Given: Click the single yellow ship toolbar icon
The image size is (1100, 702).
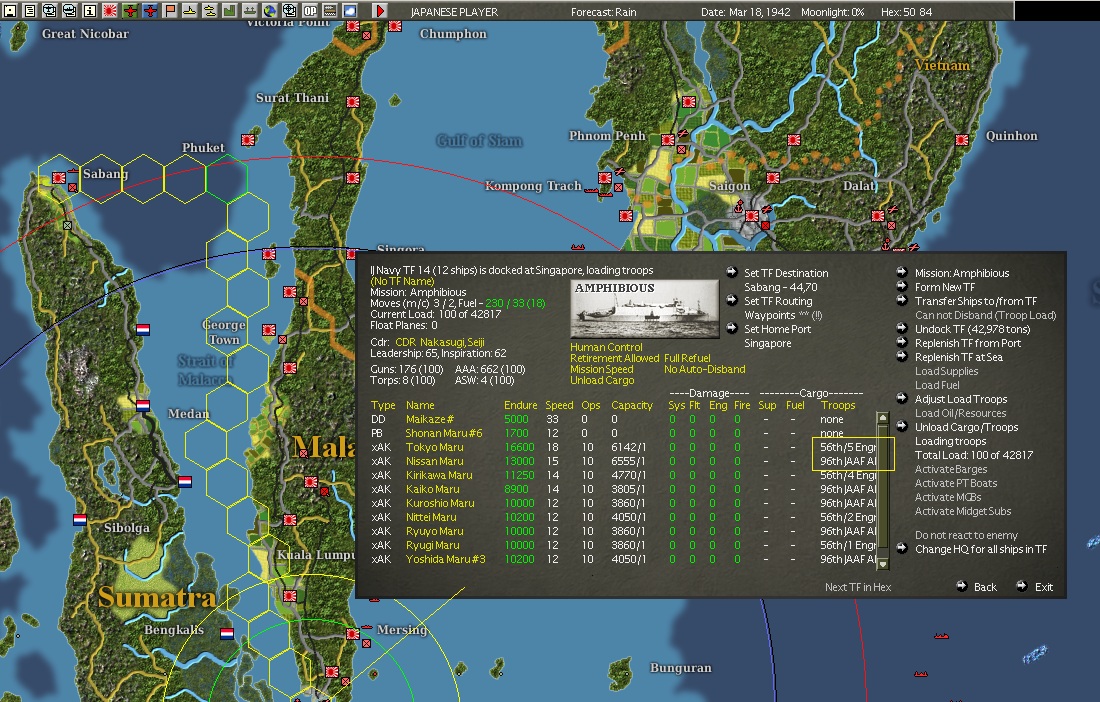Looking at the screenshot, I should tap(190, 11).
